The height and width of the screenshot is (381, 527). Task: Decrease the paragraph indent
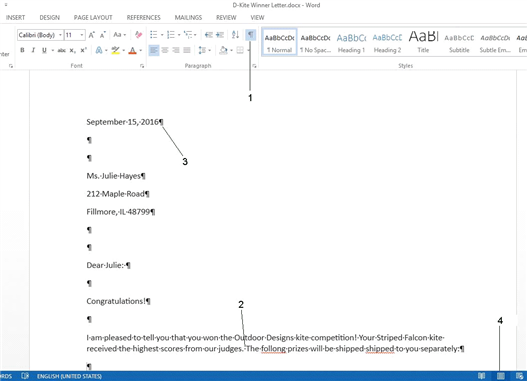click(x=208, y=35)
